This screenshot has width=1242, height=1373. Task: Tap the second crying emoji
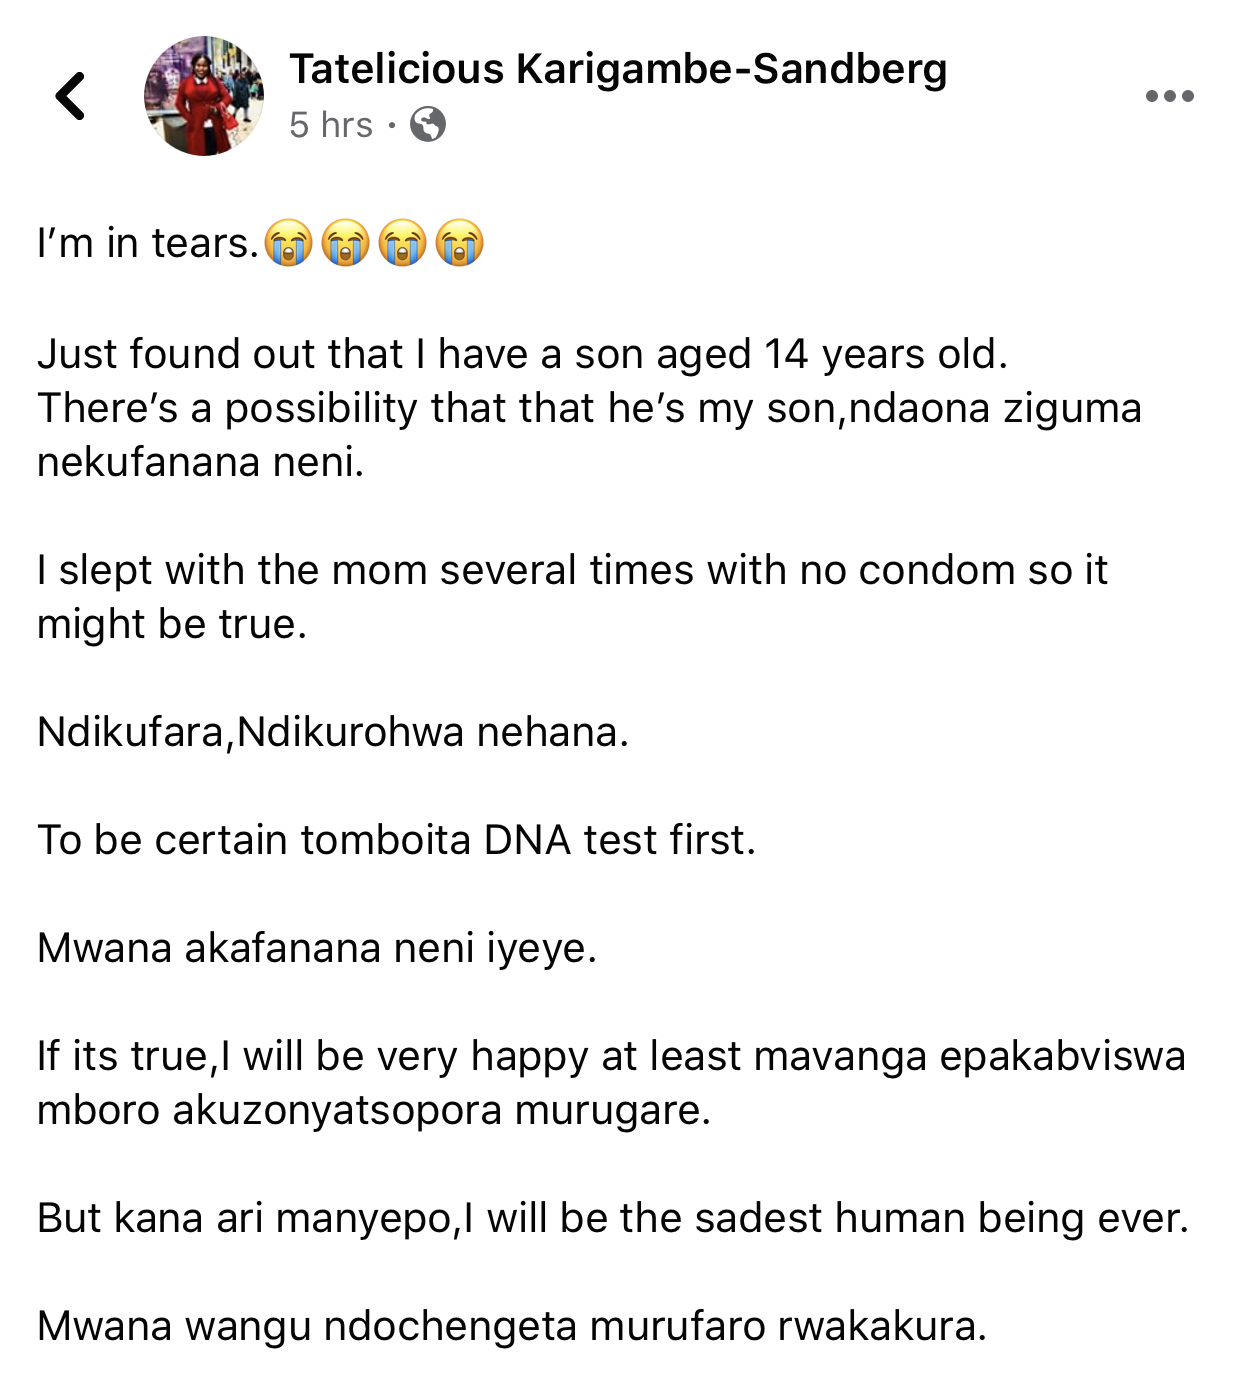346,243
